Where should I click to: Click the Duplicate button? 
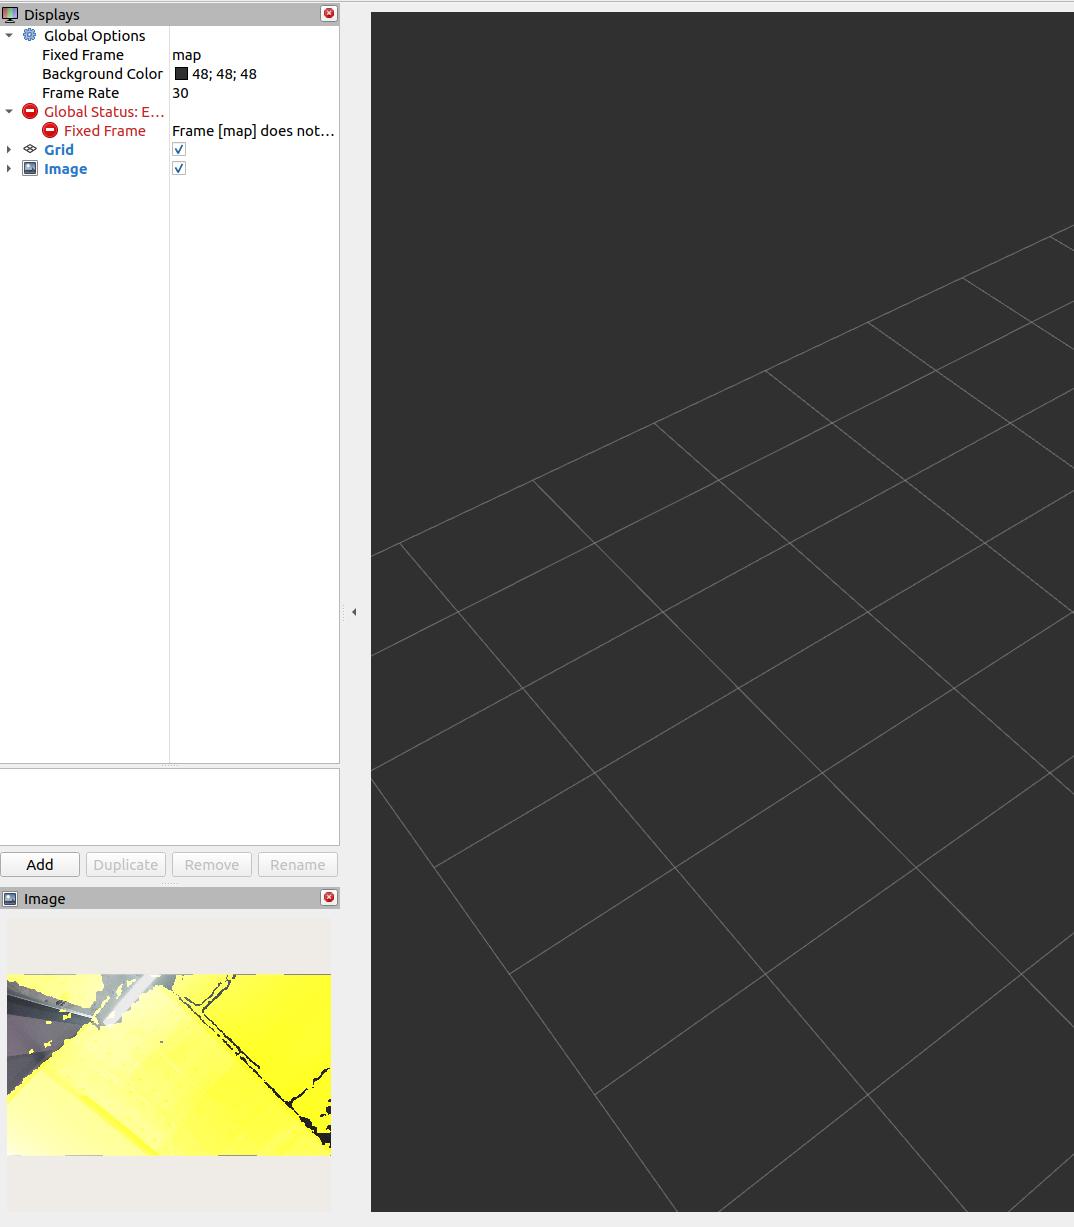click(x=126, y=864)
